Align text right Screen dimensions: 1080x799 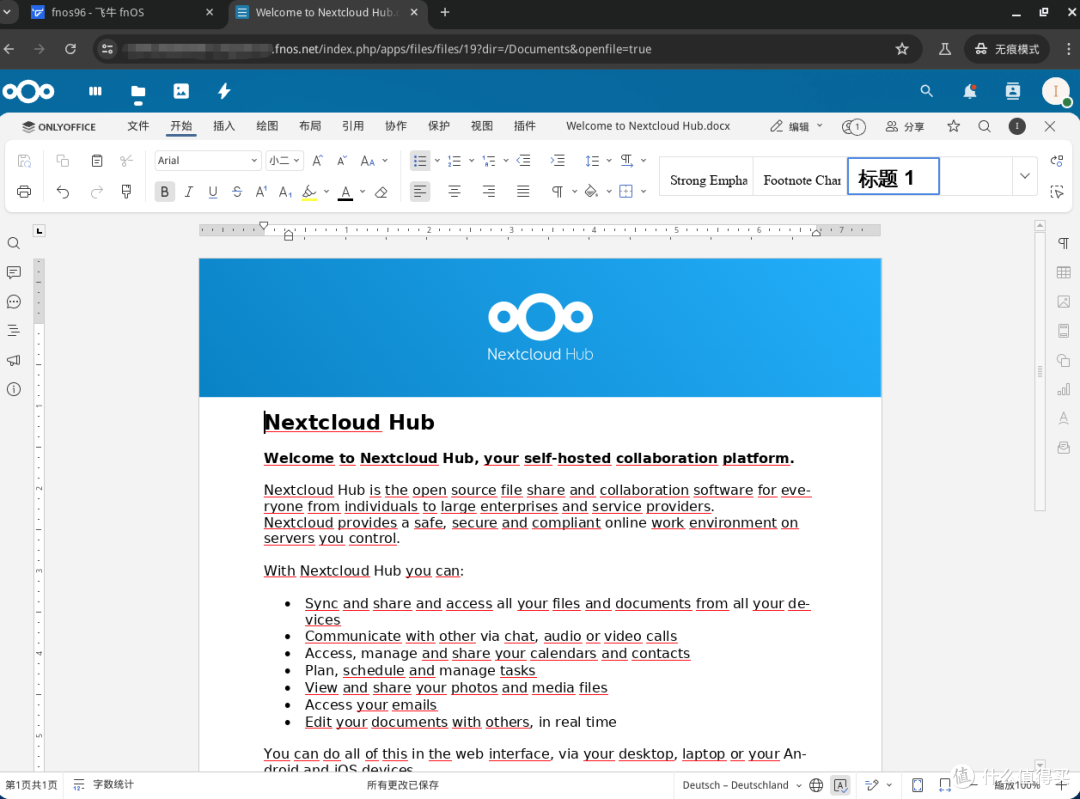(488, 192)
